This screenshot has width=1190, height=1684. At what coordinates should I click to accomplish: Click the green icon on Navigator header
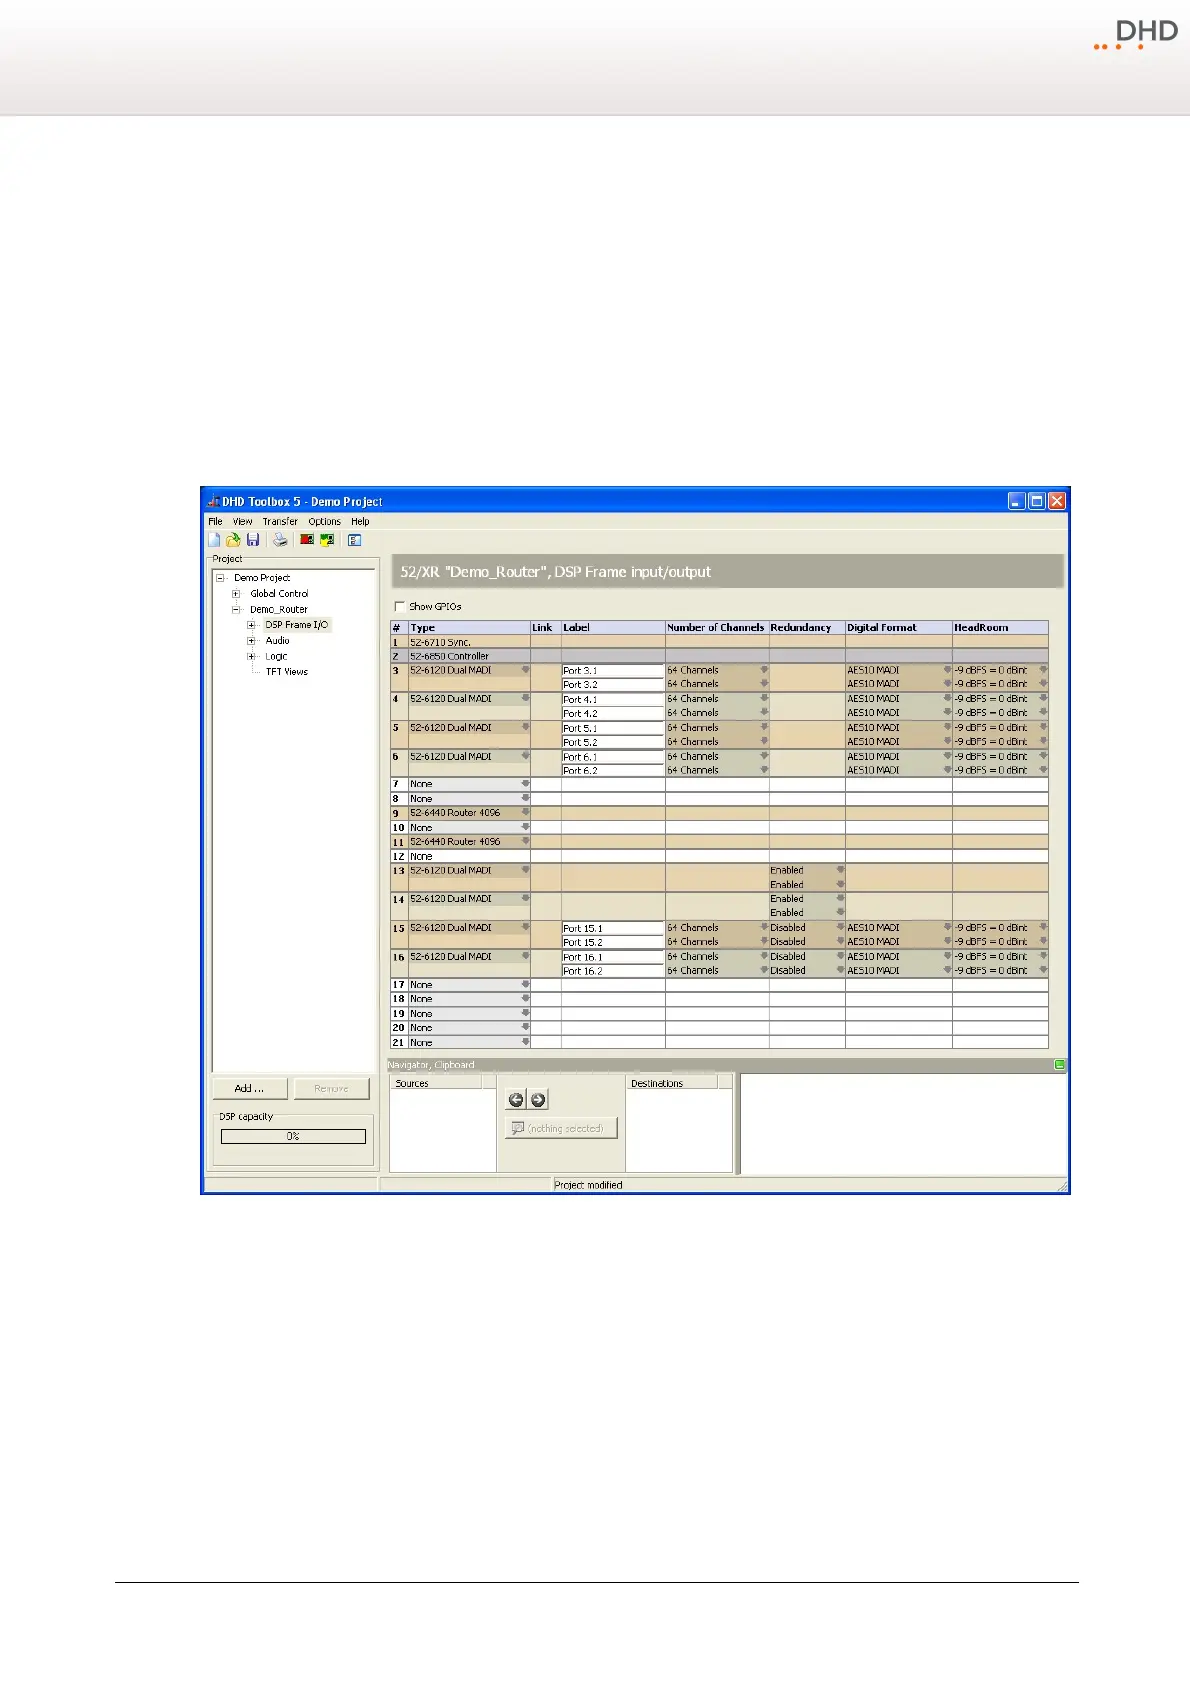point(1060,1065)
